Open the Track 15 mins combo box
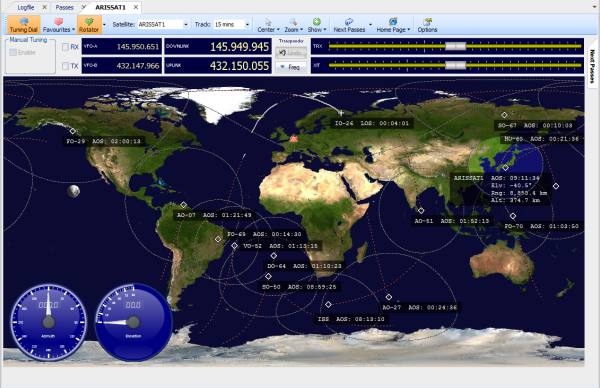This screenshot has height=388, width=600. 232,24
